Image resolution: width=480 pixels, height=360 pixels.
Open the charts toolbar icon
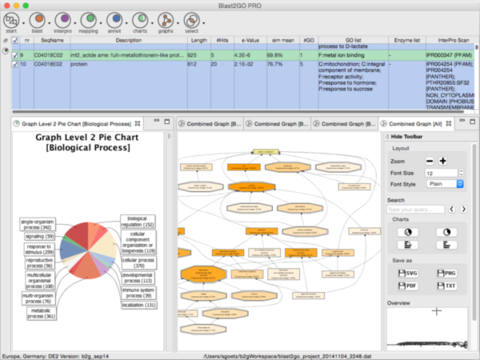pos(140,20)
